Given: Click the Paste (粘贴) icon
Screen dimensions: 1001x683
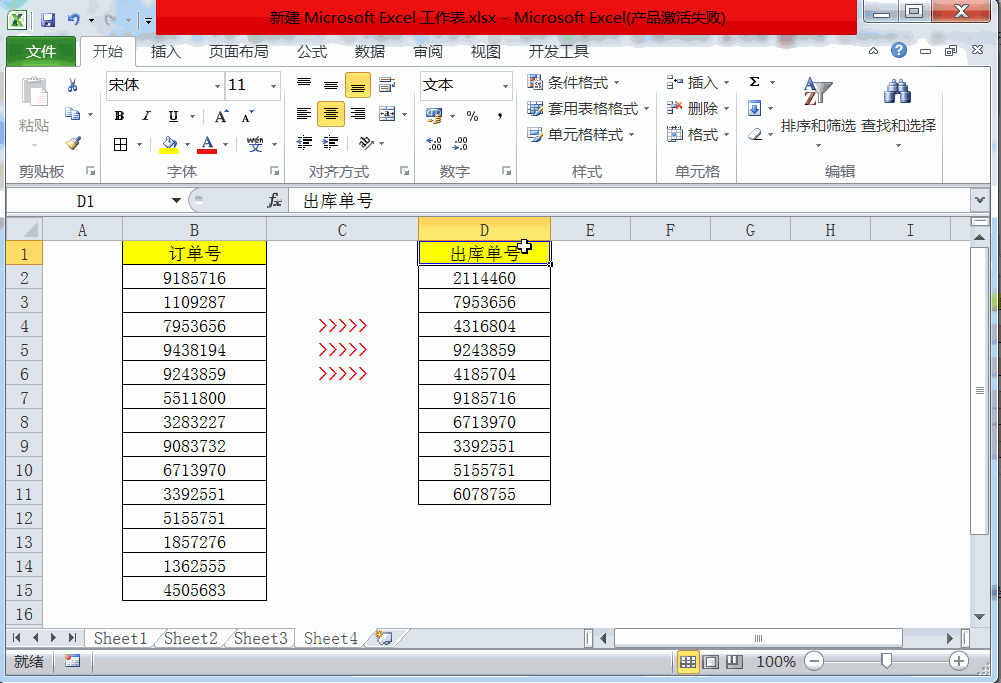Looking at the screenshot, I should (x=34, y=91).
